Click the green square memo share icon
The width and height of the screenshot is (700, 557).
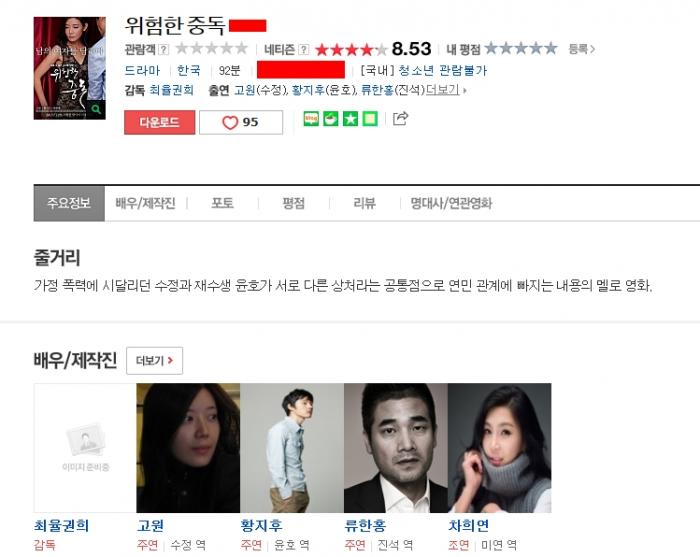coord(370,119)
